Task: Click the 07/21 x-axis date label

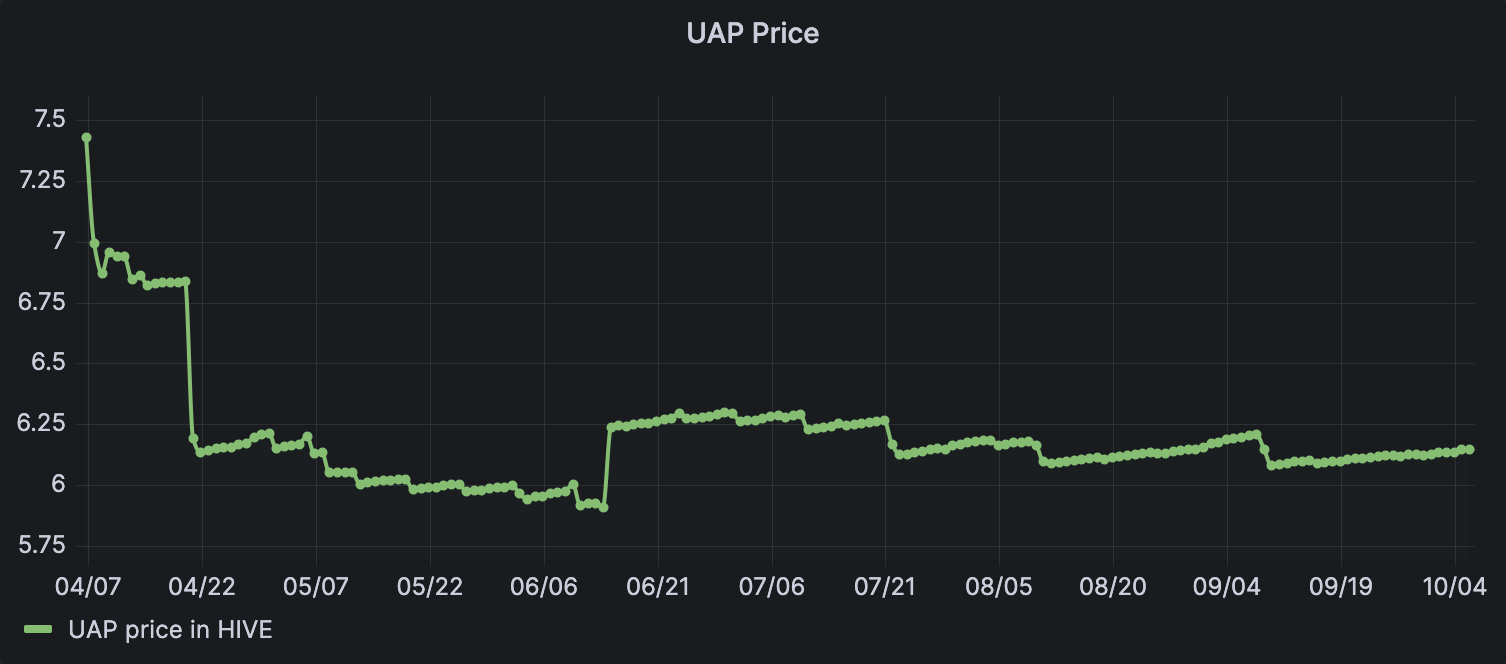Action: coord(885,586)
